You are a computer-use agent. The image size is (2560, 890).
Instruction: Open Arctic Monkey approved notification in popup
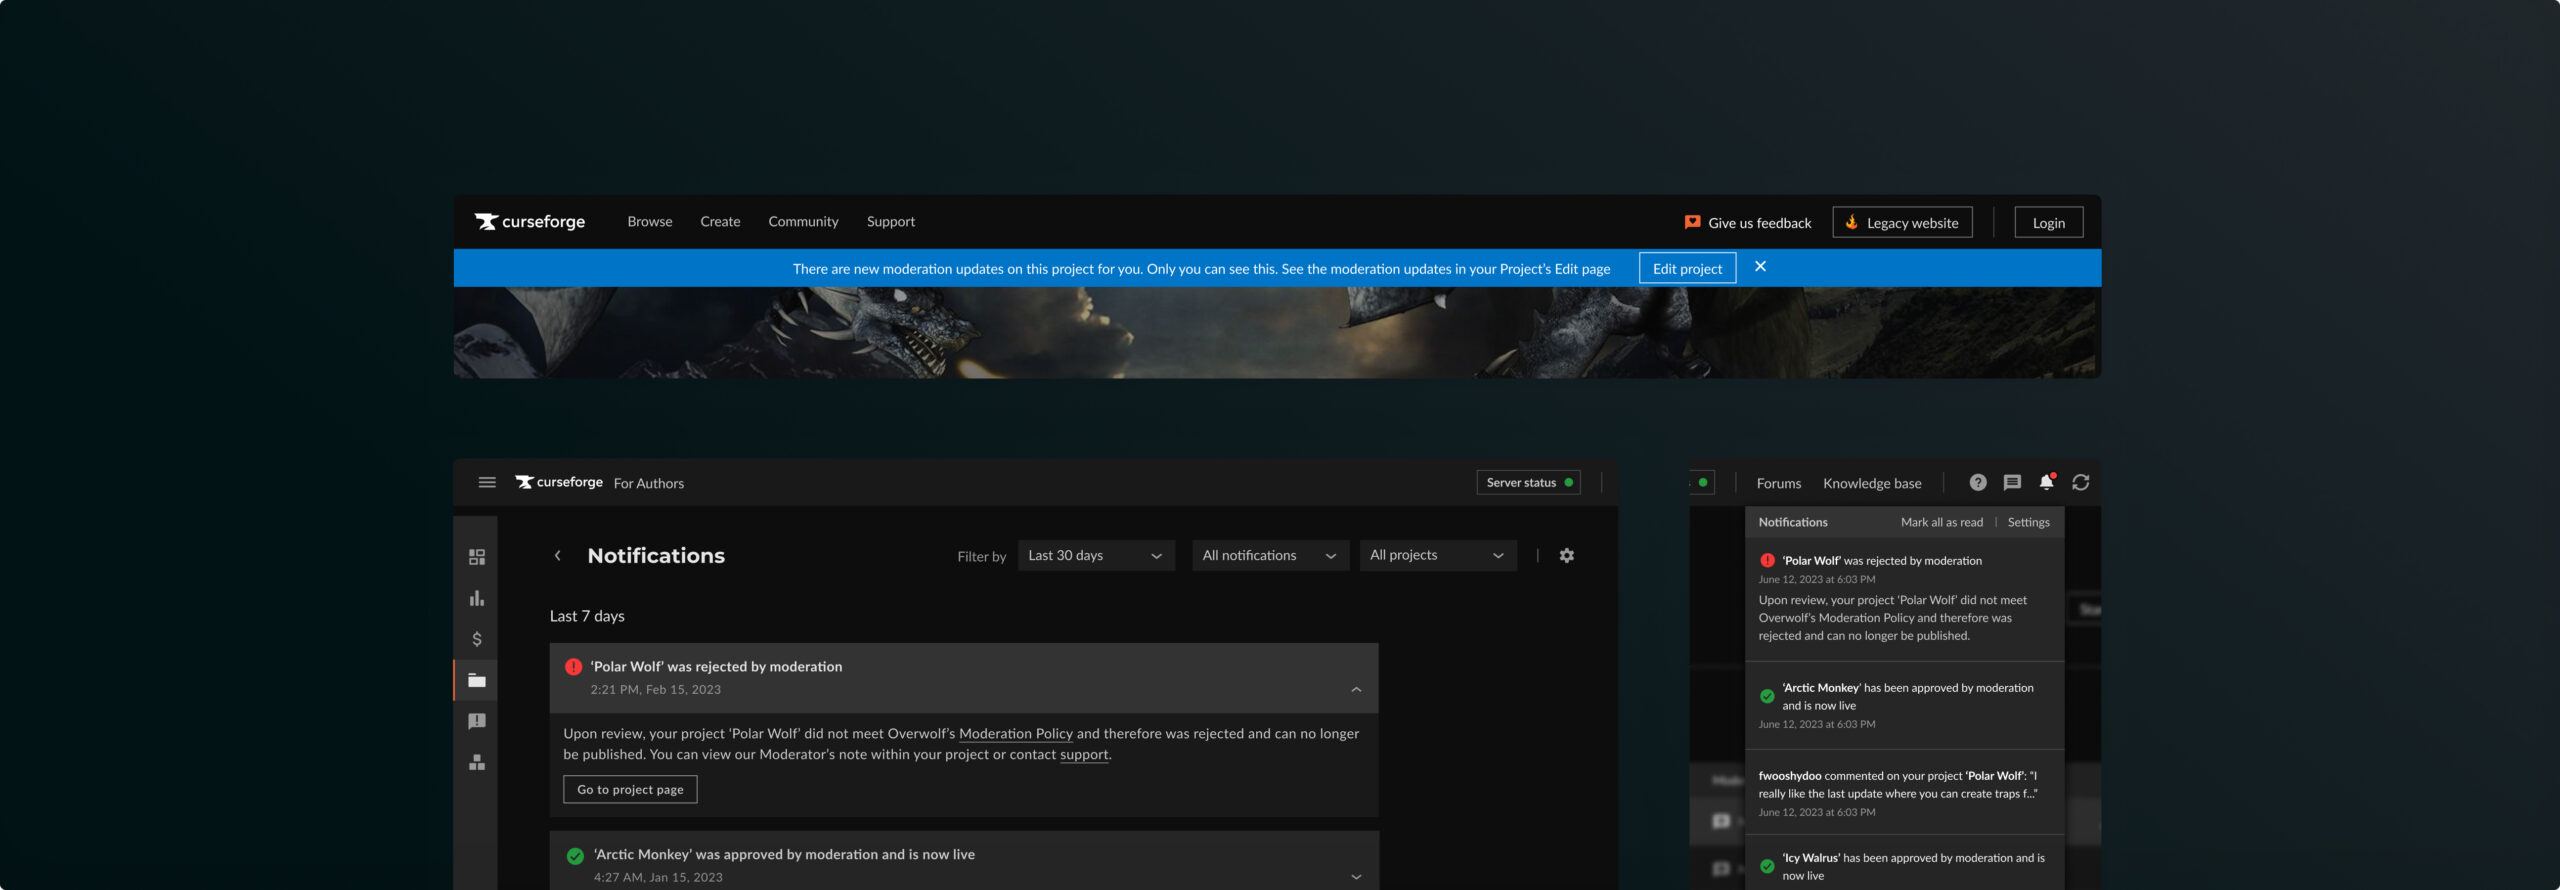click(1904, 705)
